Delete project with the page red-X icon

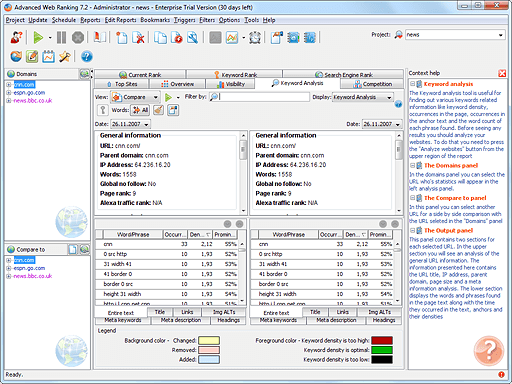[138, 37]
